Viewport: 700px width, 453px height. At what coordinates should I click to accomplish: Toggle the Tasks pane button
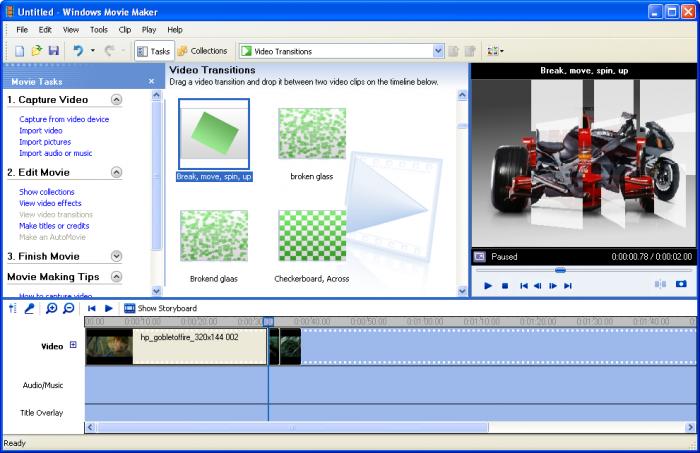tap(153, 51)
